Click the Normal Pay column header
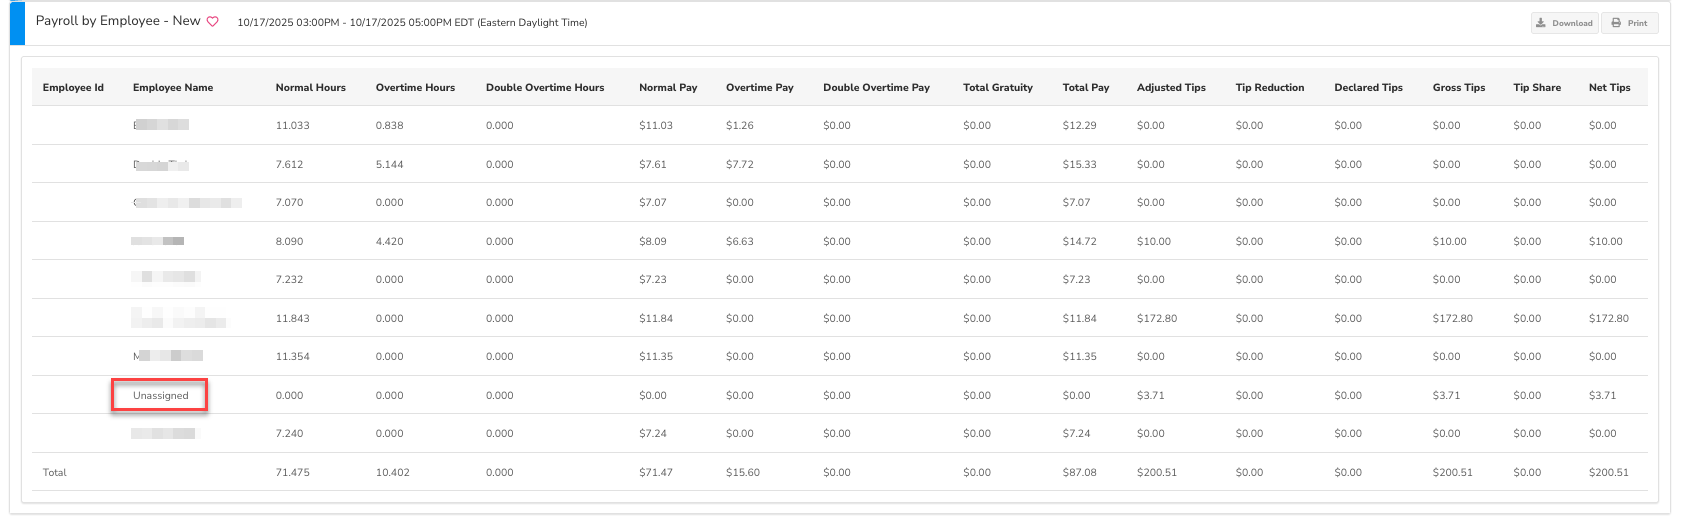The height and width of the screenshot is (527, 1685). coord(668,88)
